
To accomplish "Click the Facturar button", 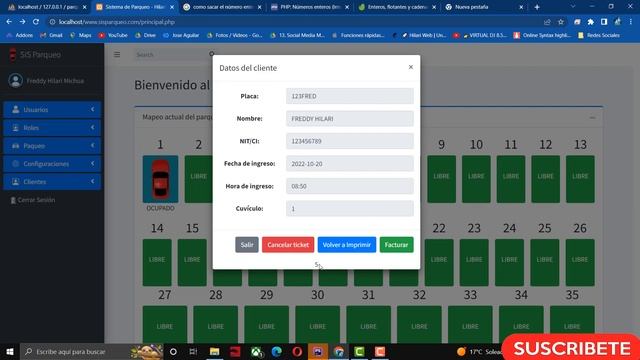I will [396, 244].
